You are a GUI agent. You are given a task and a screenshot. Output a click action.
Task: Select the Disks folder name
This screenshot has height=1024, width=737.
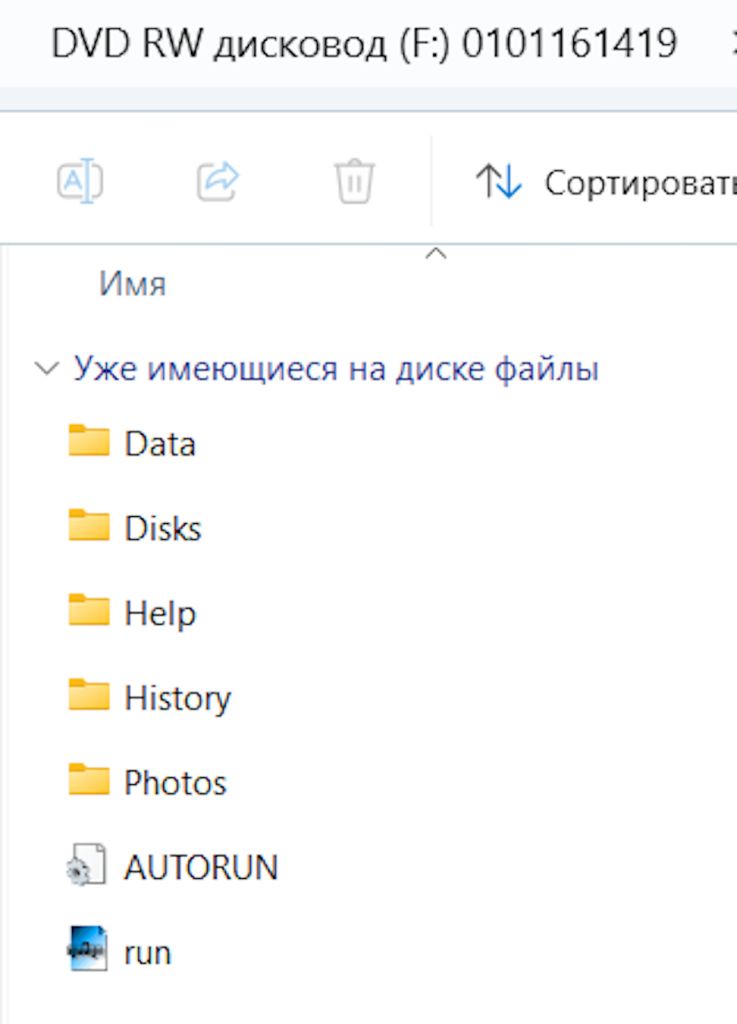[163, 528]
